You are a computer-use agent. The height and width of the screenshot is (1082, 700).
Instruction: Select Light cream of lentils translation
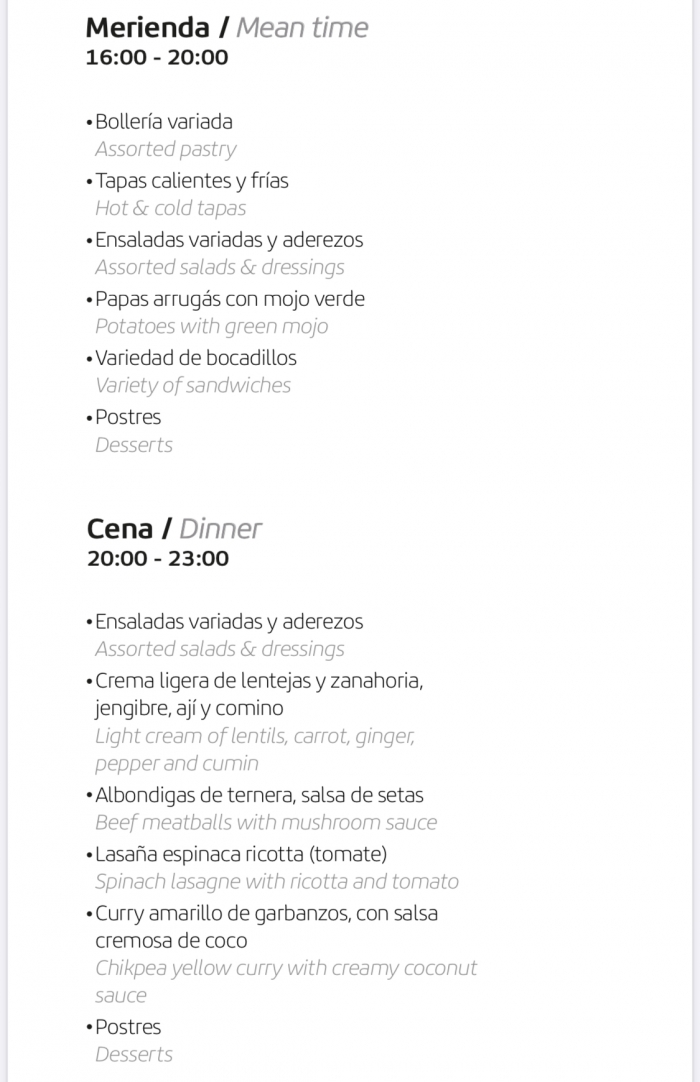pyautogui.click(x=255, y=749)
